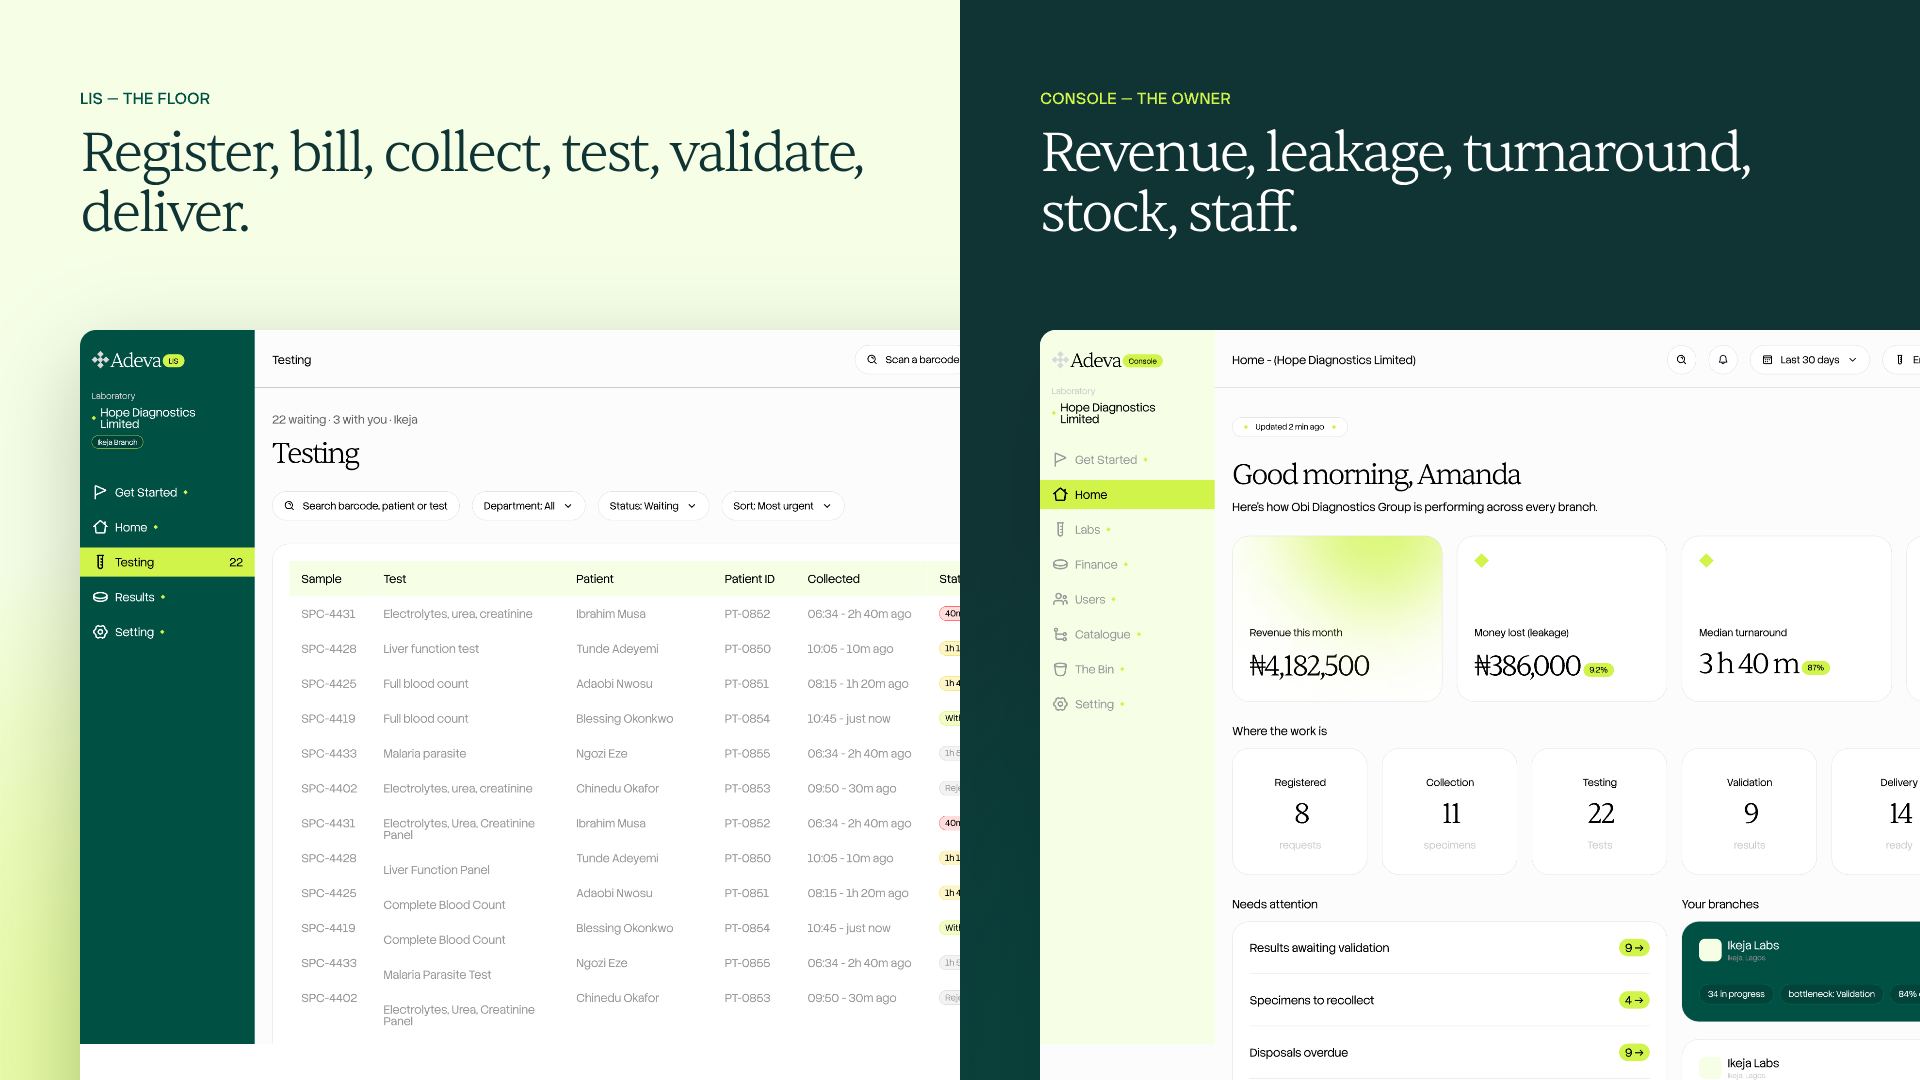Open Median turnaround card
This screenshot has width=1920, height=1080.
(1786, 618)
